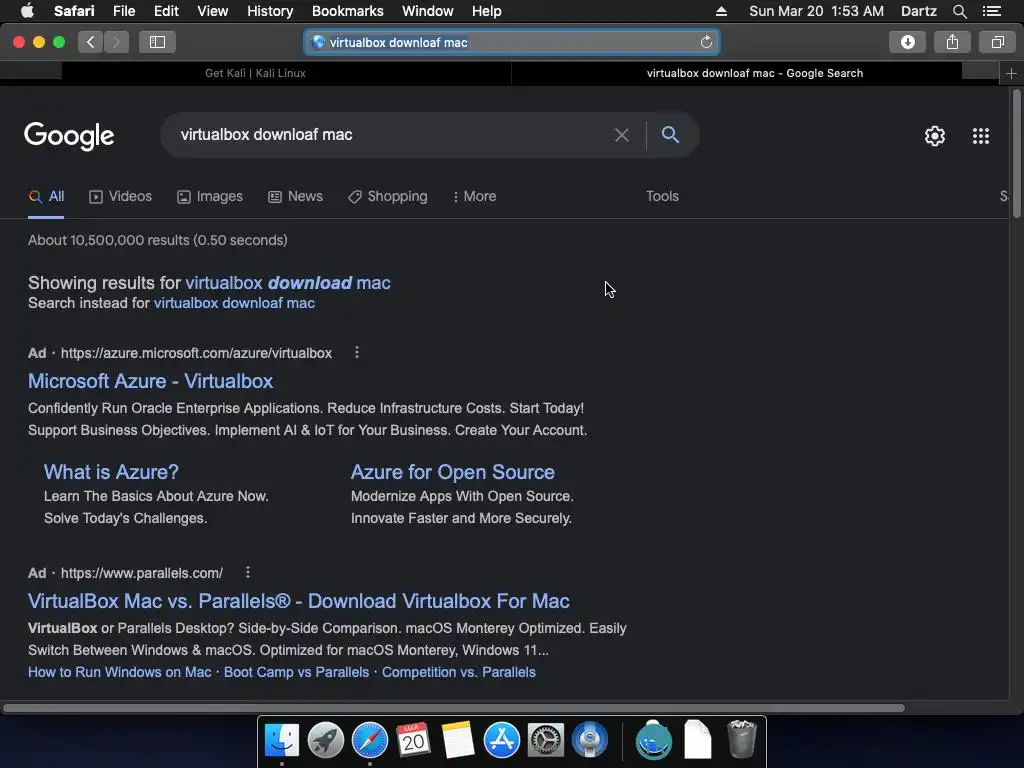Open the File menu

point(123,11)
